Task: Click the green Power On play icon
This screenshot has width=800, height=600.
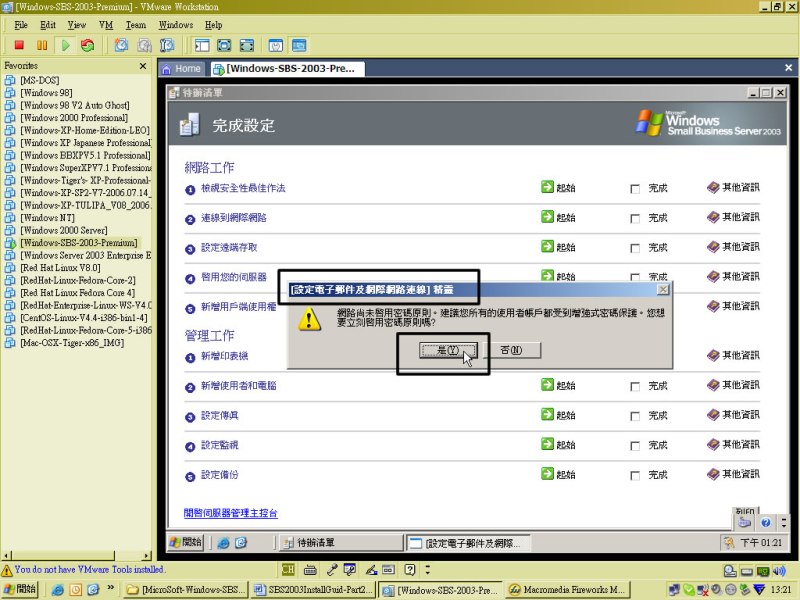Action: (x=66, y=45)
